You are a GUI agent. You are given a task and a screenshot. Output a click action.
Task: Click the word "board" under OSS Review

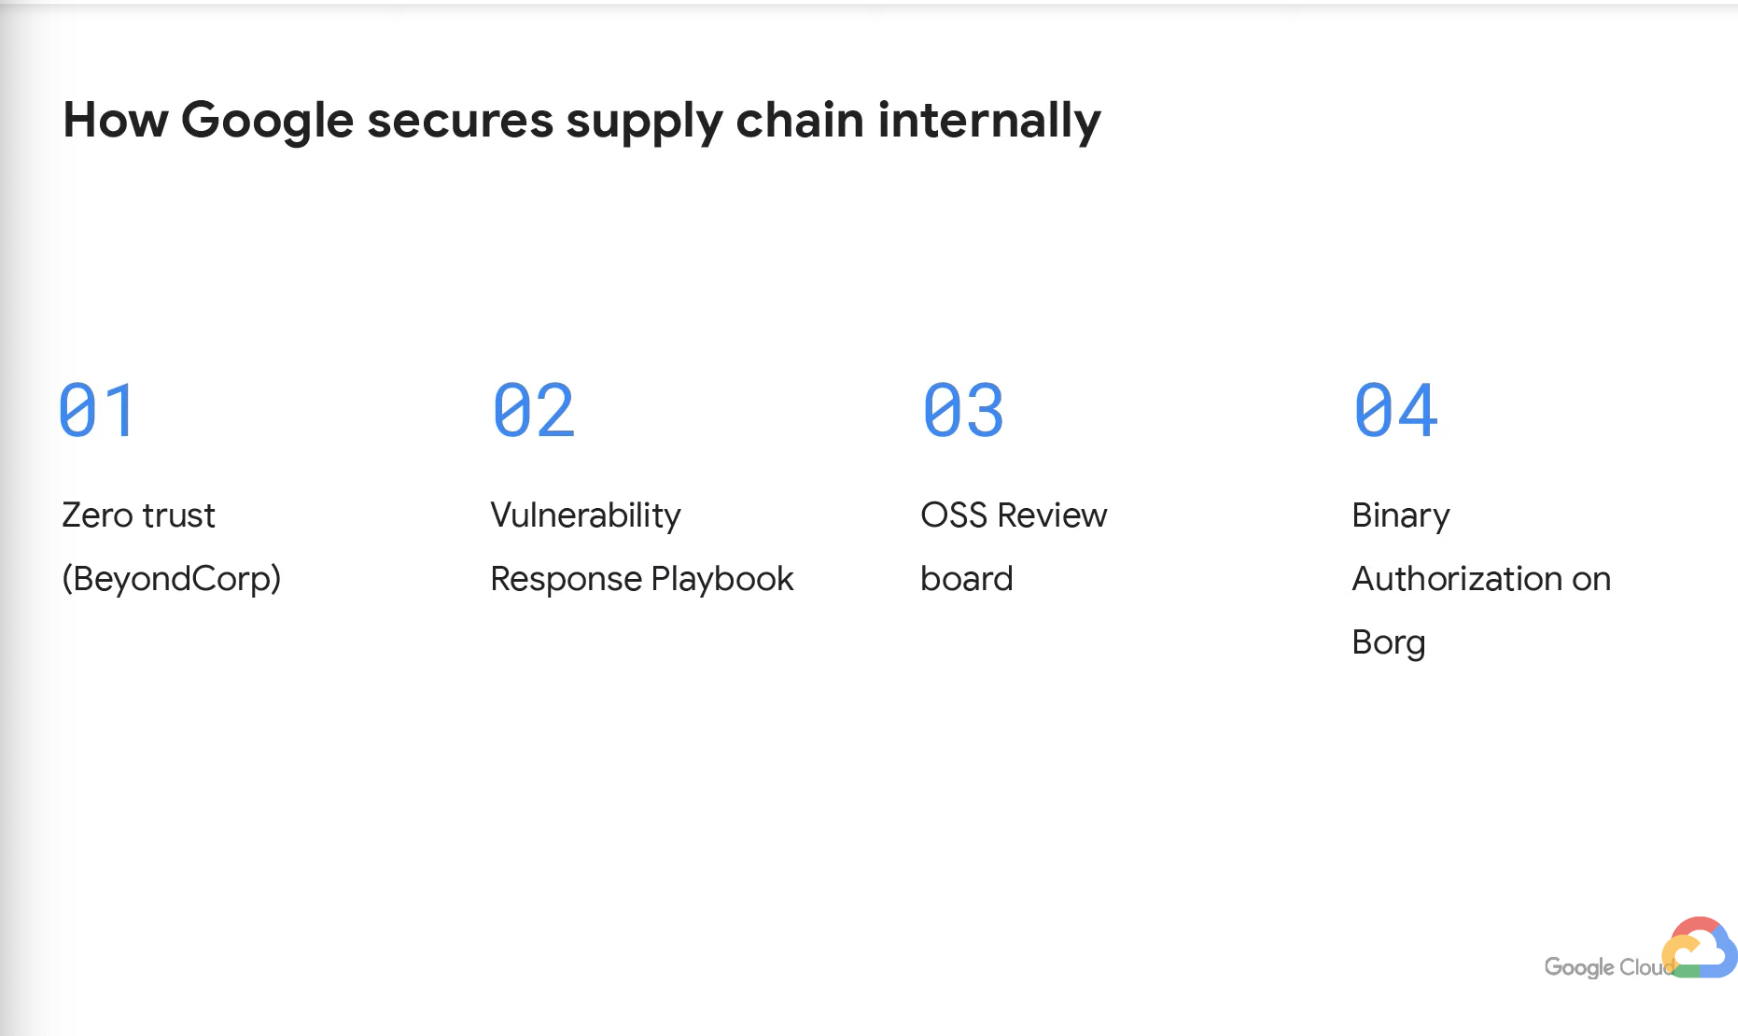click(x=967, y=579)
